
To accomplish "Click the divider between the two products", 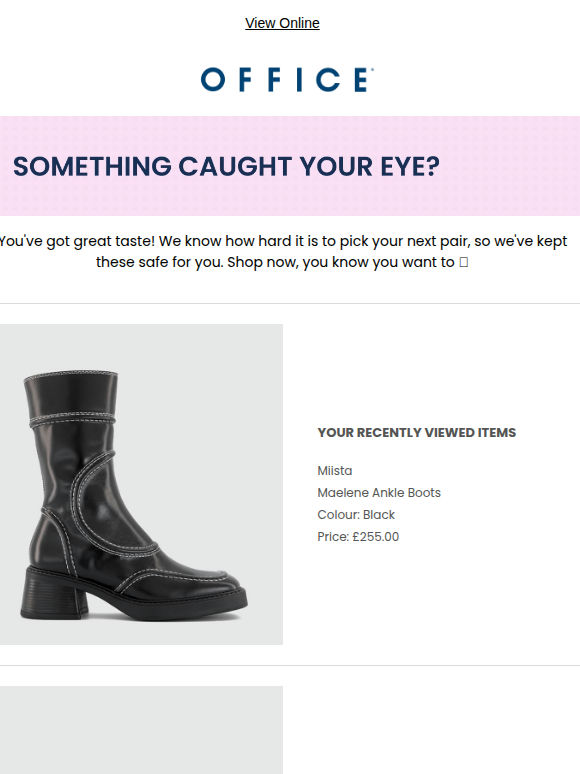I will 290,665.
